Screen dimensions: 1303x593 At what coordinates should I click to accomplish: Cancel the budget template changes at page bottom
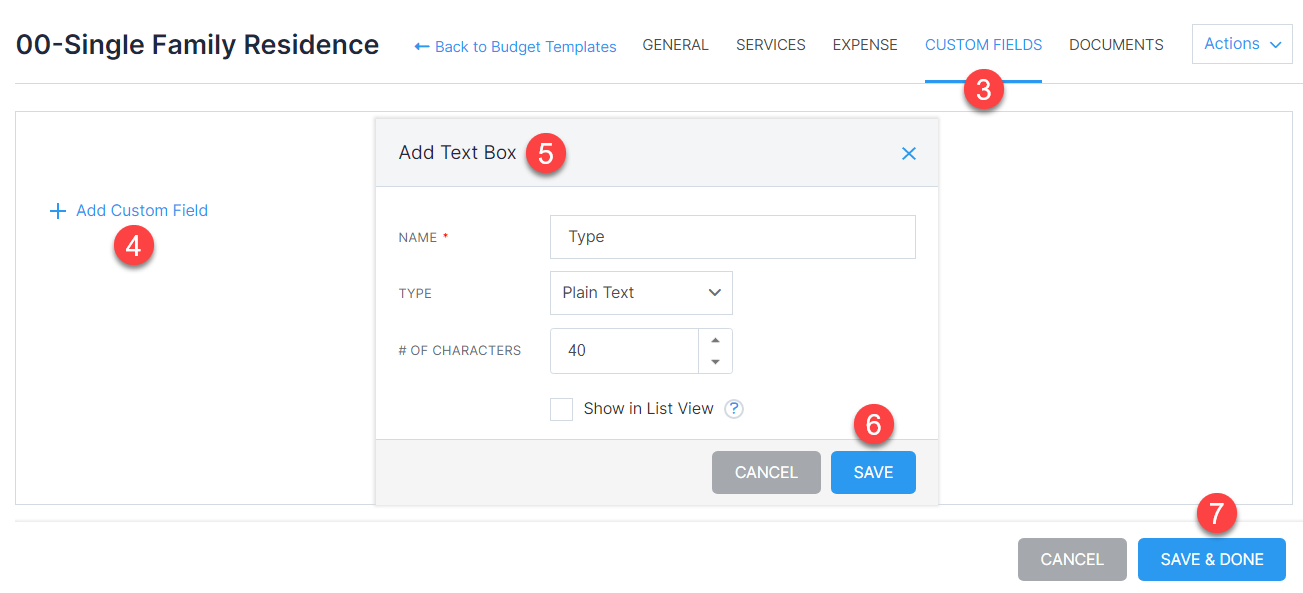tap(1072, 559)
